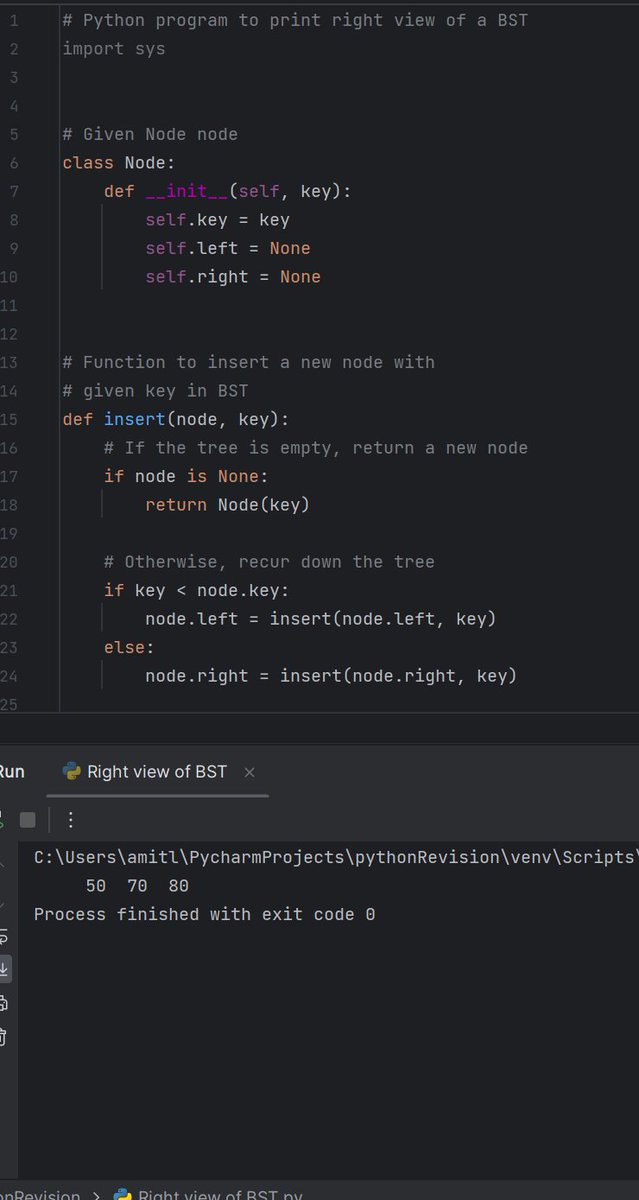Click the 'else:' keyword on line 23
Image resolution: width=639 pixels, height=1200 pixels.
(x=129, y=647)
